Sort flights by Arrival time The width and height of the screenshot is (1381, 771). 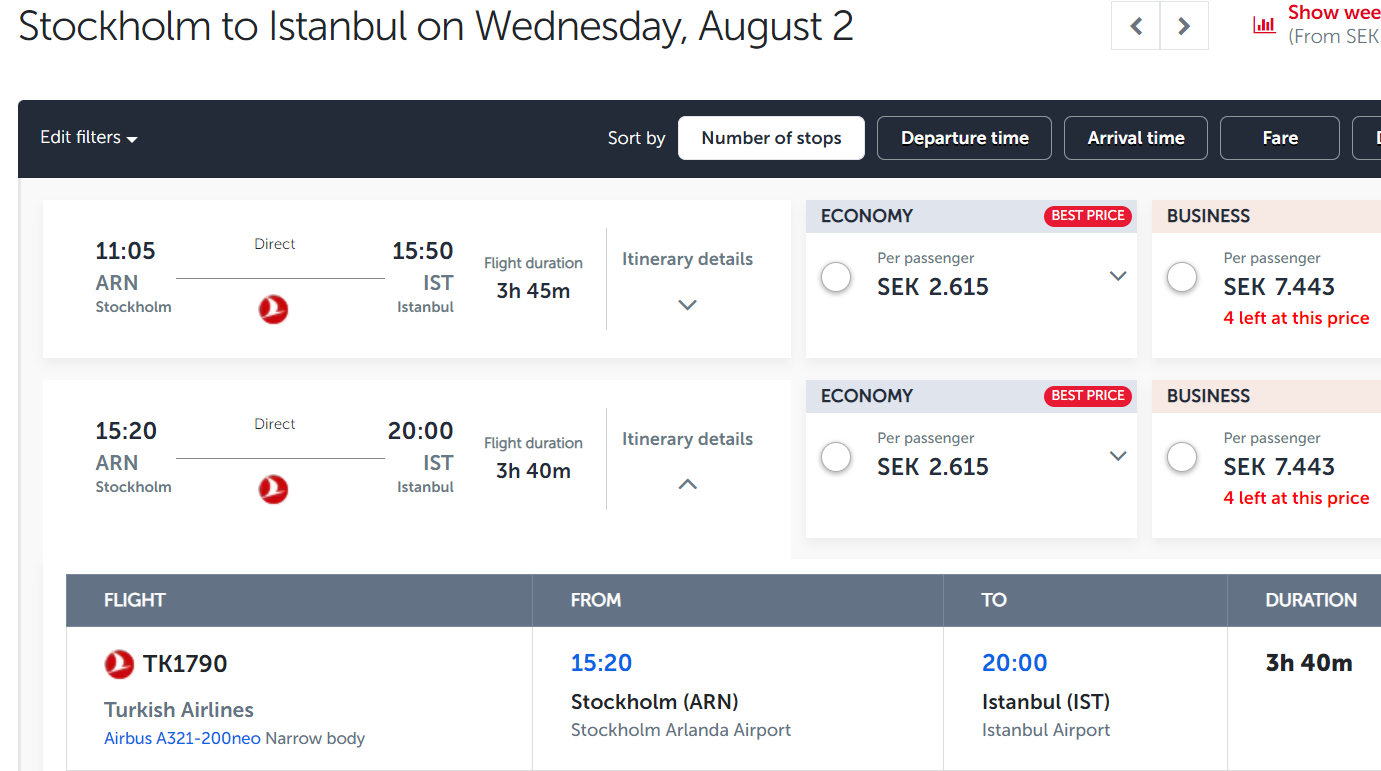[x=1136, y=138]
